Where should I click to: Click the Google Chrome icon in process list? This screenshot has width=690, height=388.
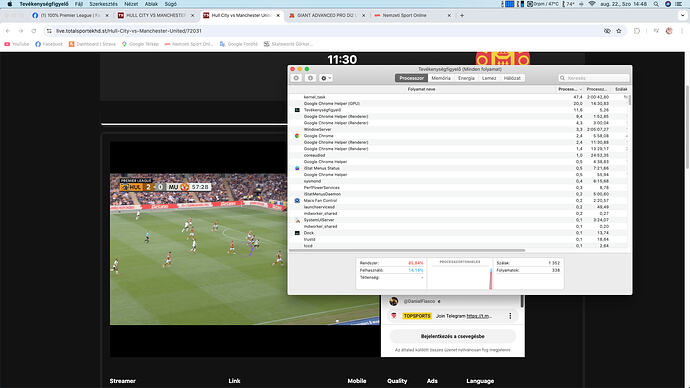(297, 136)
